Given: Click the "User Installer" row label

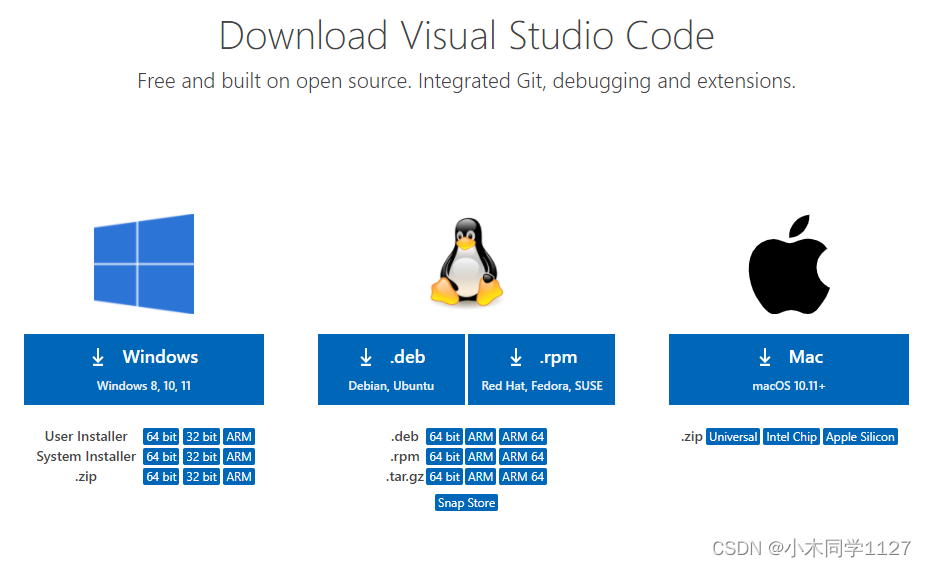Looking at the screenshot, I should pyautogui.click(x=86, y=436).
